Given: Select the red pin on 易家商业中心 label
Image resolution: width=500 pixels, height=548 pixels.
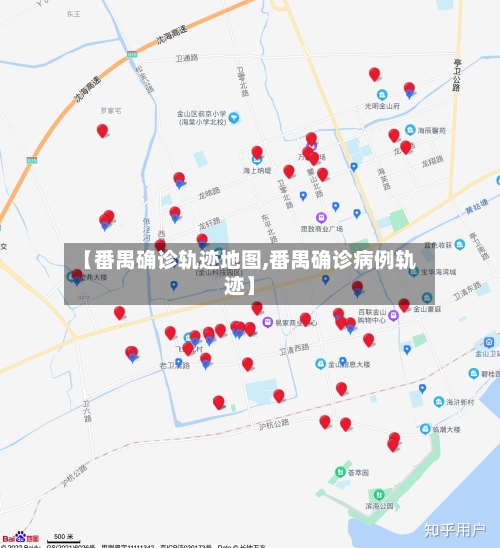Looking at the screenshot, I should (305, 319).
